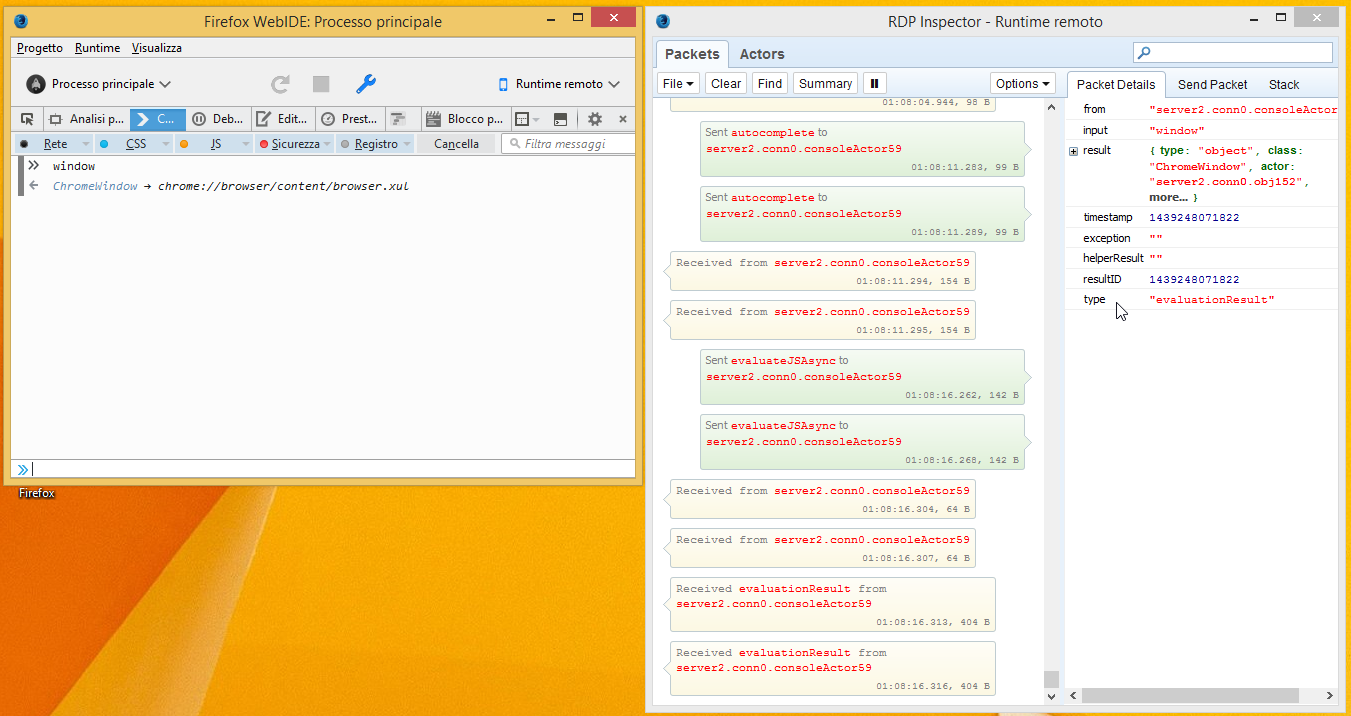Select Received evaluationResult packet at 01:08:16.313
The image size is (1351, 716).
coord(832,604)
